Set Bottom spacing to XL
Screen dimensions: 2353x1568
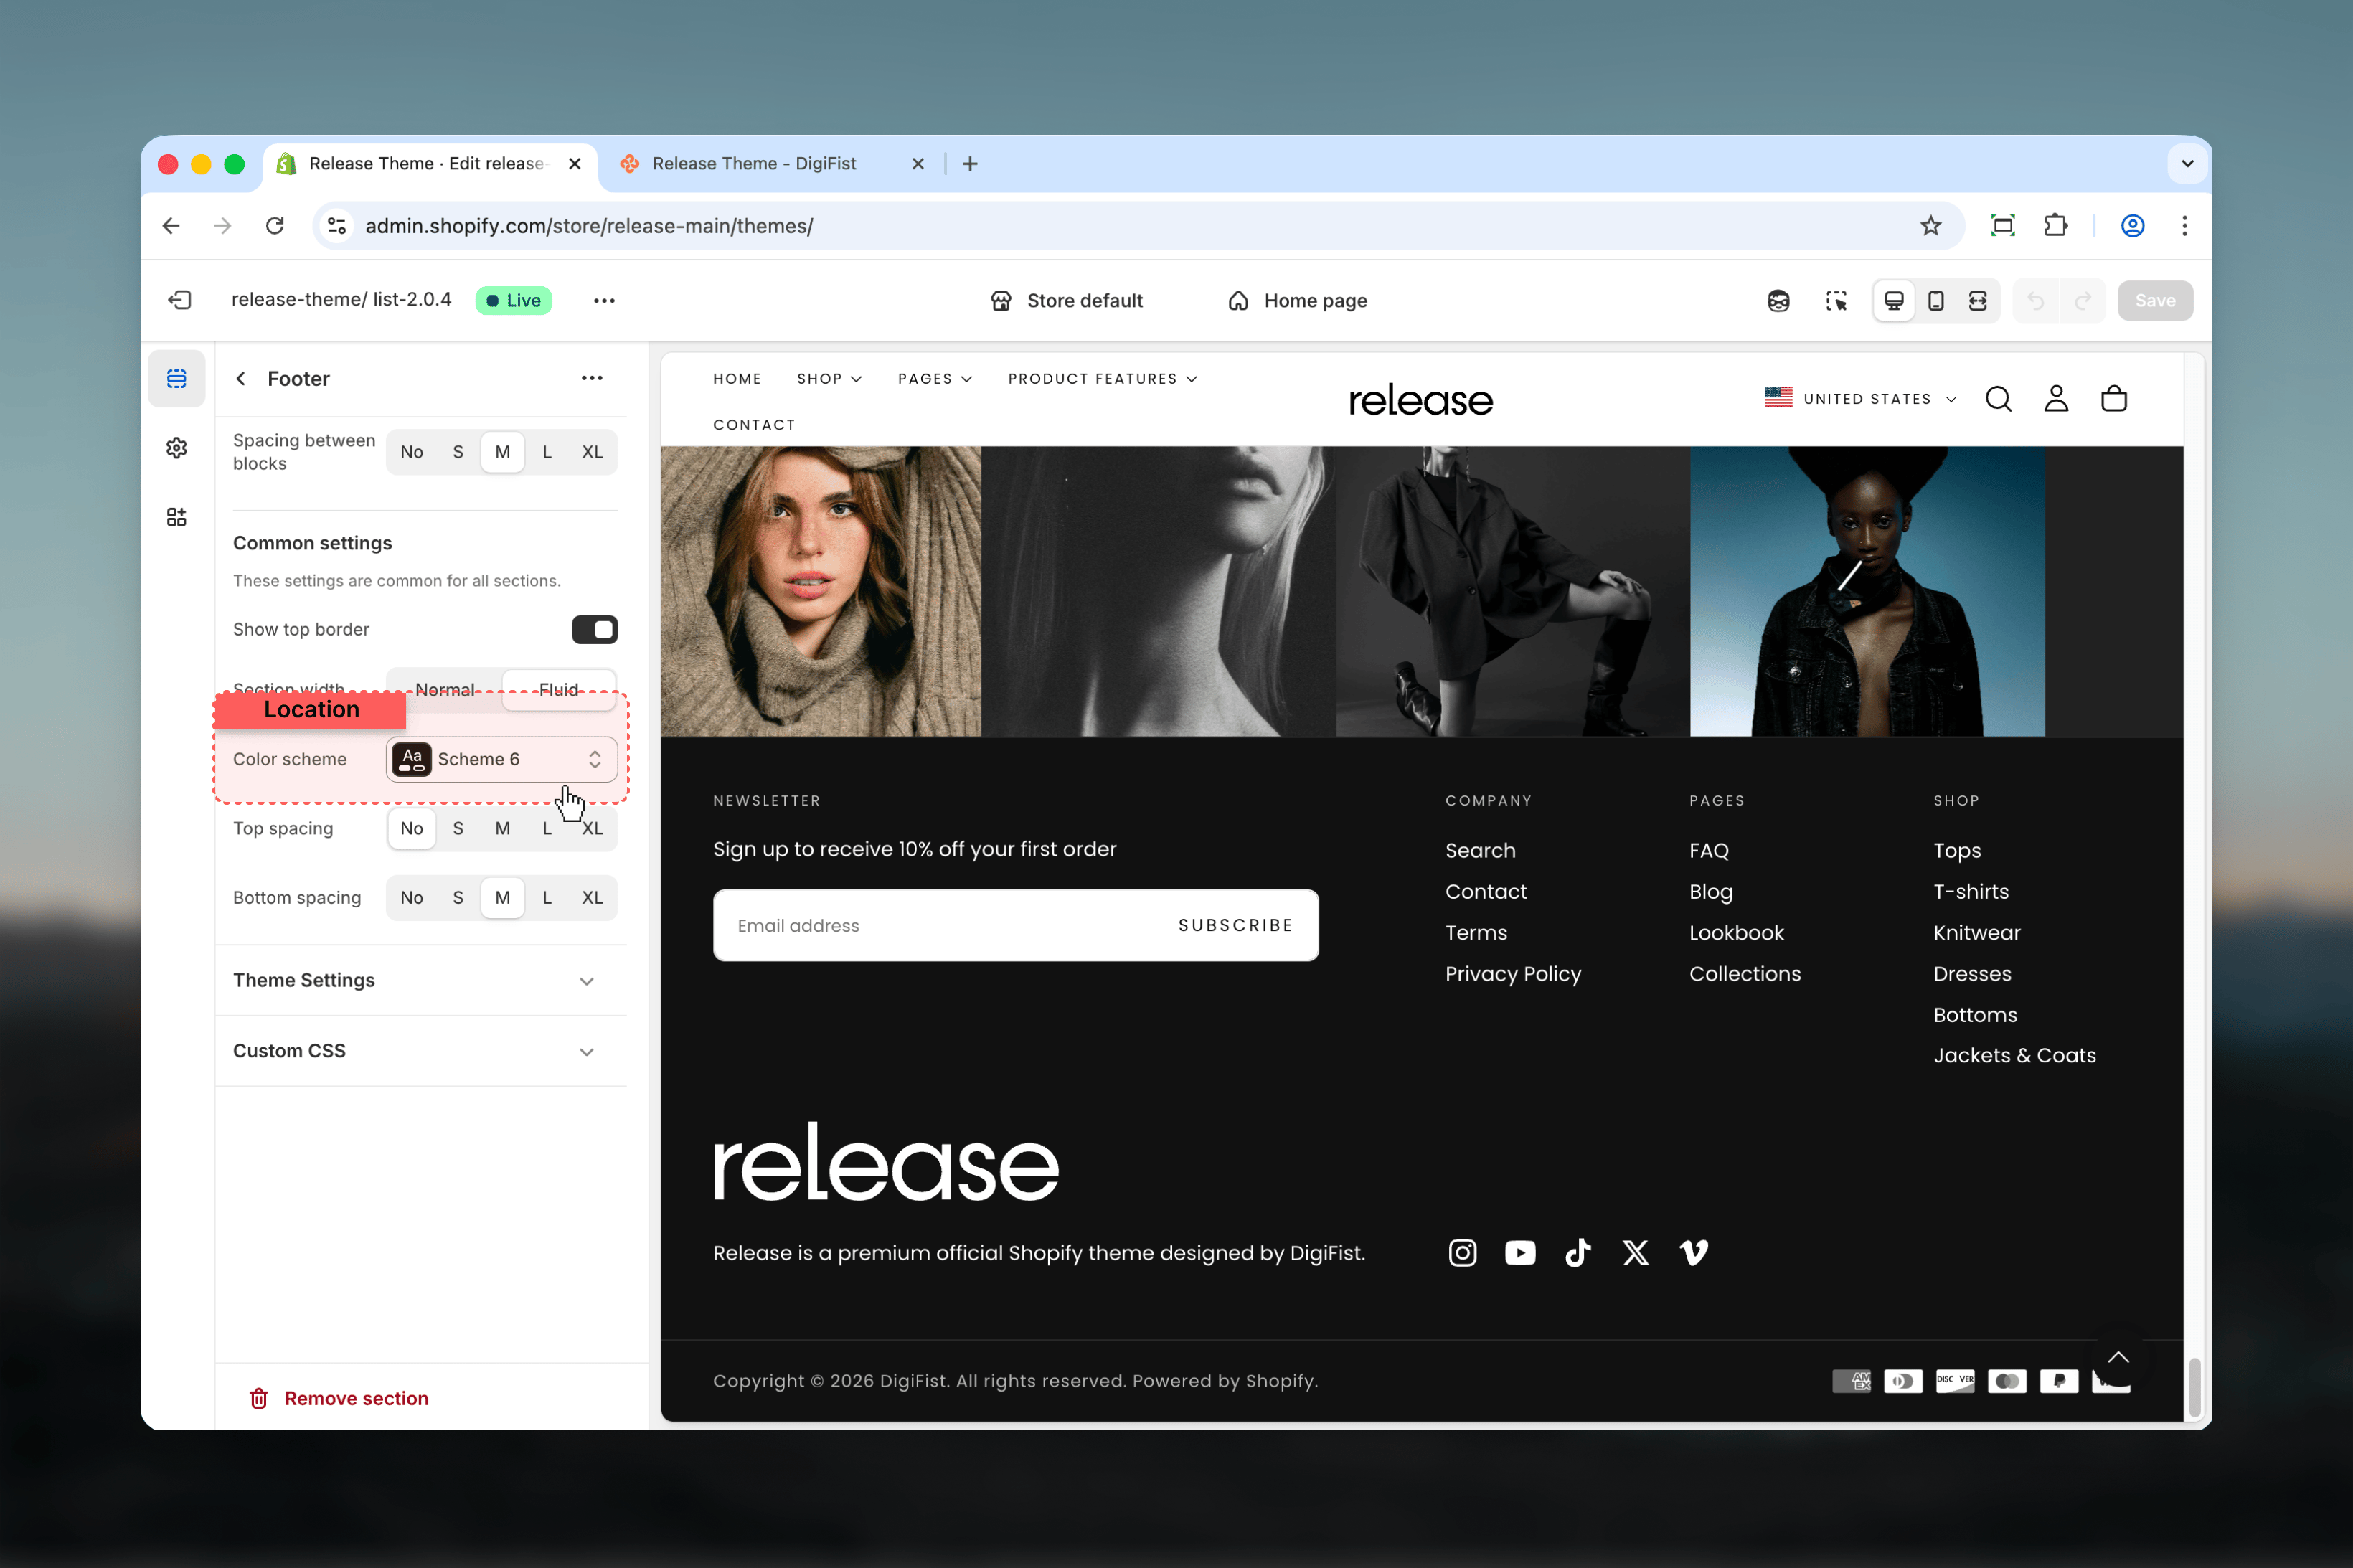point(592,897)
